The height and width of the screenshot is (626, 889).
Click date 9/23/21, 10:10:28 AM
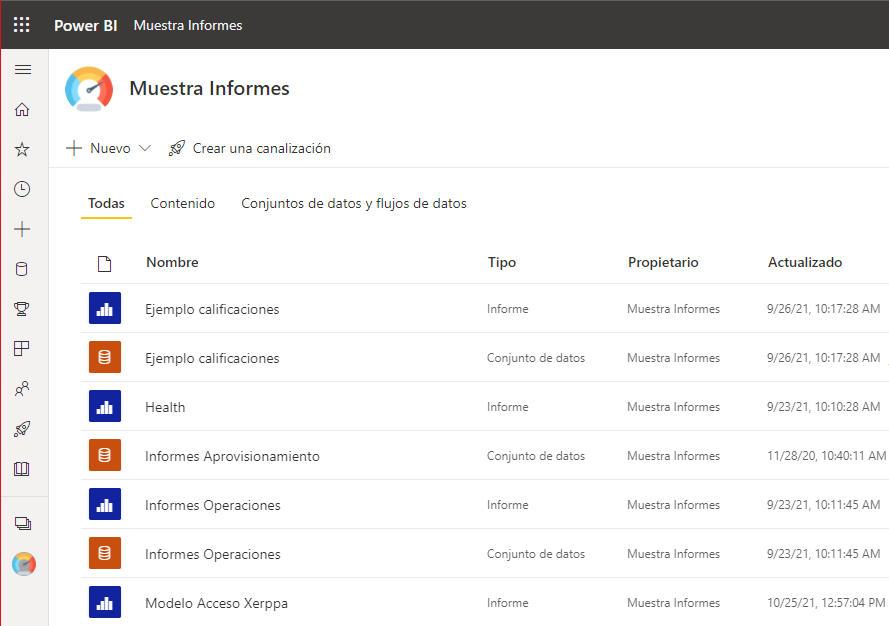[823, 407]
